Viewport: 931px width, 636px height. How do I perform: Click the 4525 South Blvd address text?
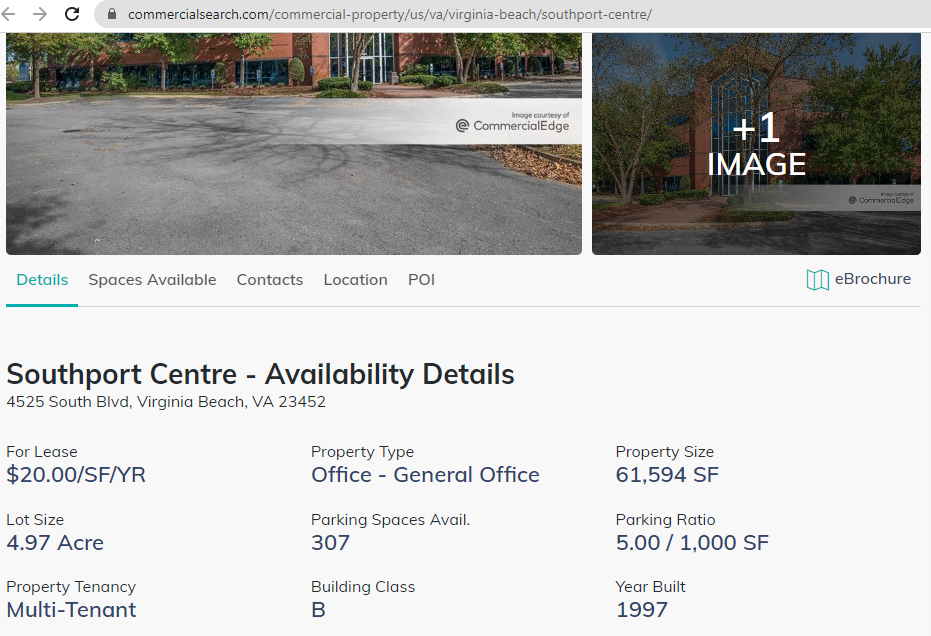click(x=166, y=402)
